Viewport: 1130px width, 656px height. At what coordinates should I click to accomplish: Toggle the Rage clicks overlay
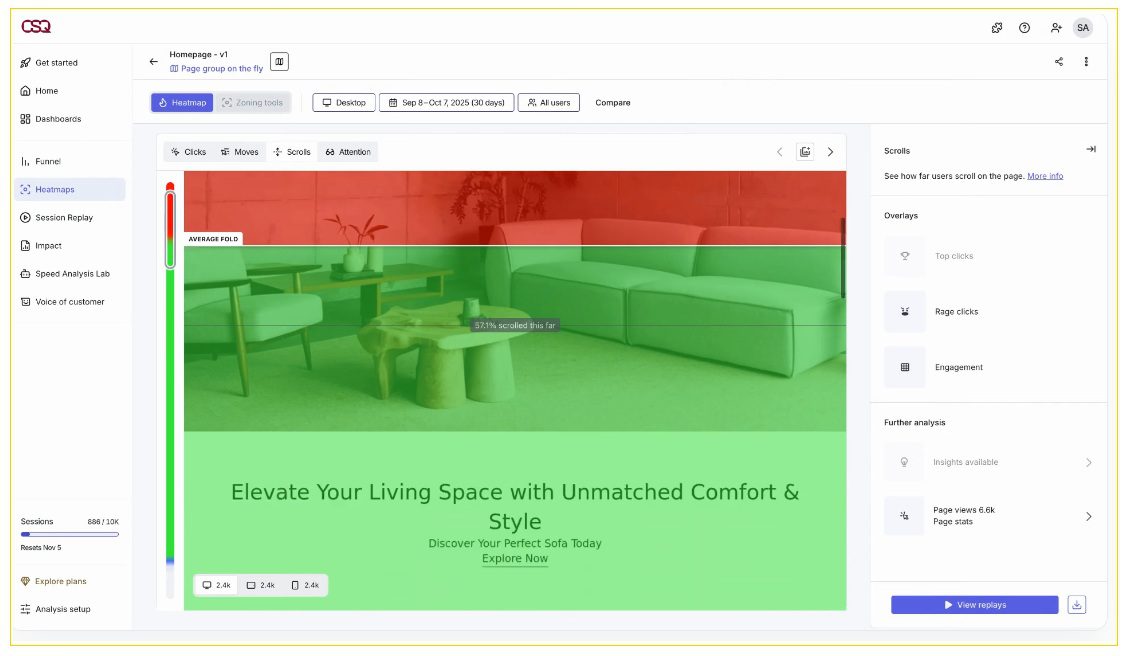pyautogui.click(x=905, y=312)
